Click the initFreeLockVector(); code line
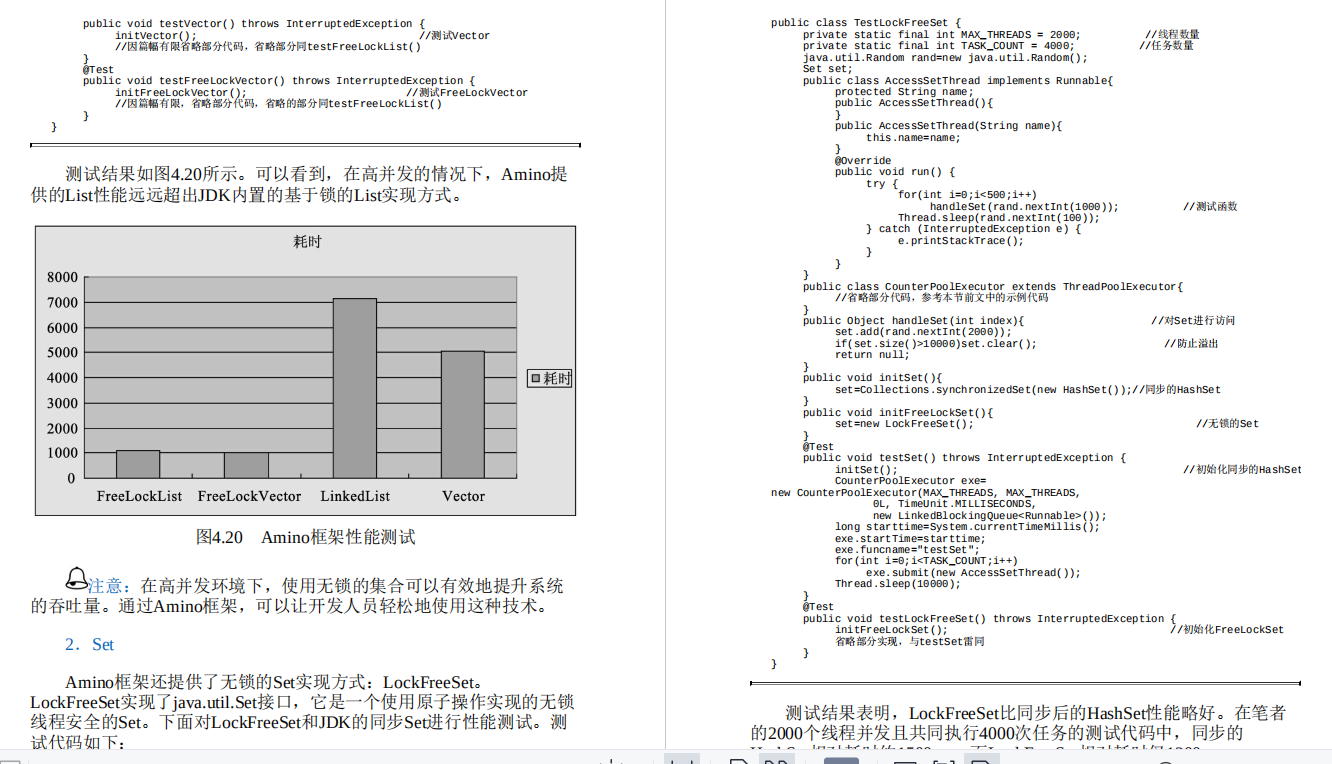 pos(180,93)
